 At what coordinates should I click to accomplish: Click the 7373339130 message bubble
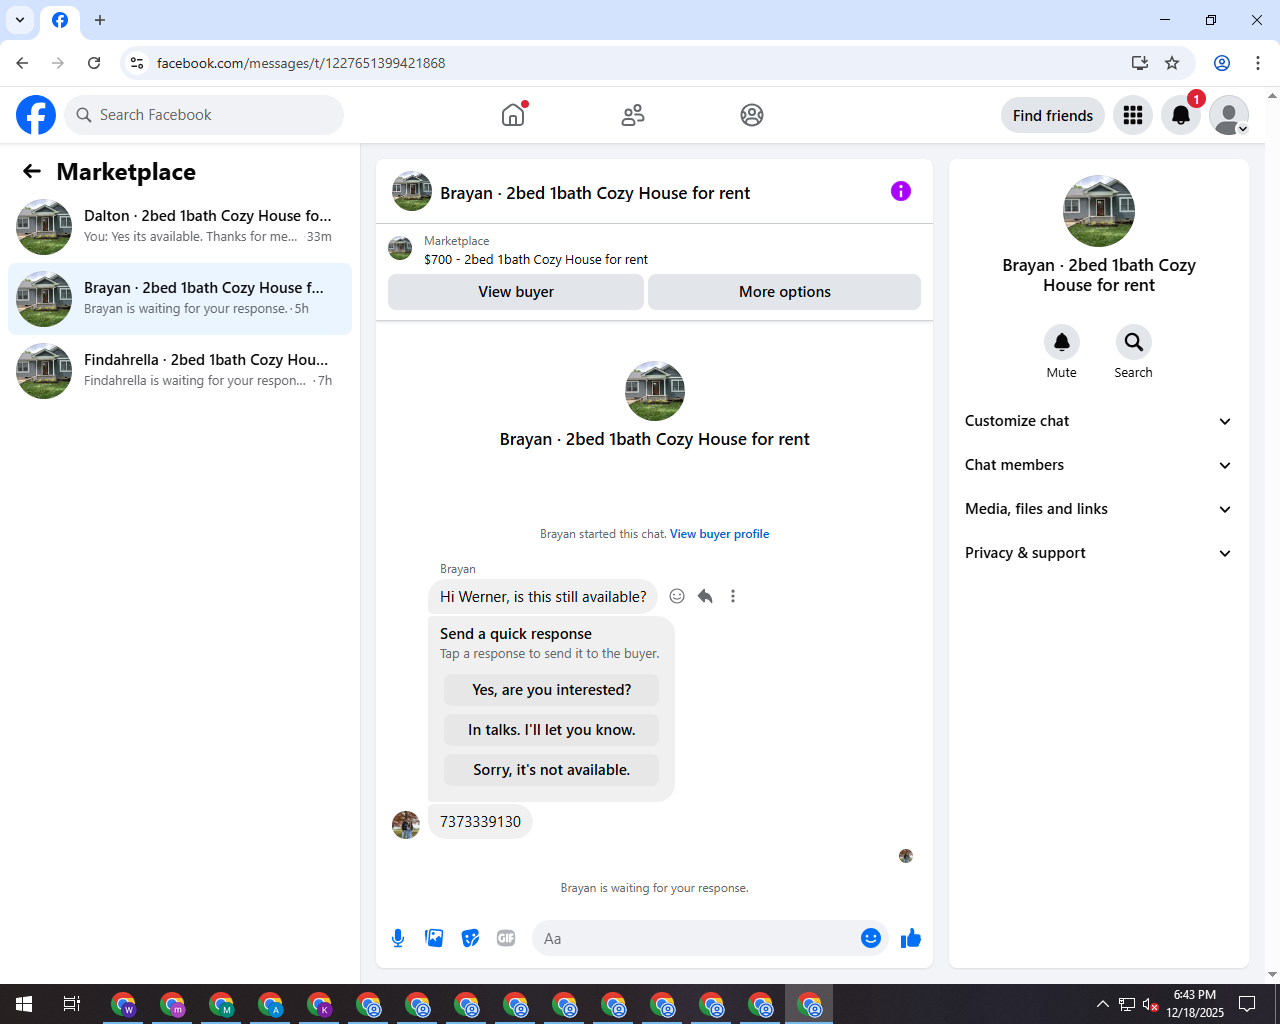[x=481, y=822]
